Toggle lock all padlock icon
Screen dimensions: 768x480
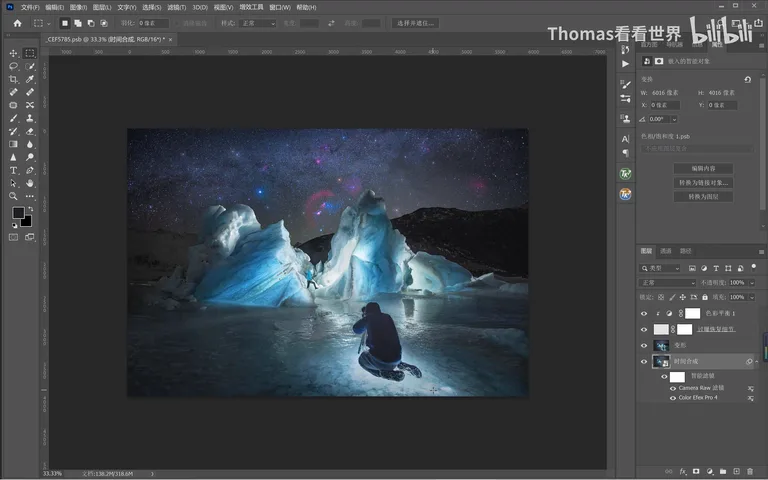pos(705,297)
